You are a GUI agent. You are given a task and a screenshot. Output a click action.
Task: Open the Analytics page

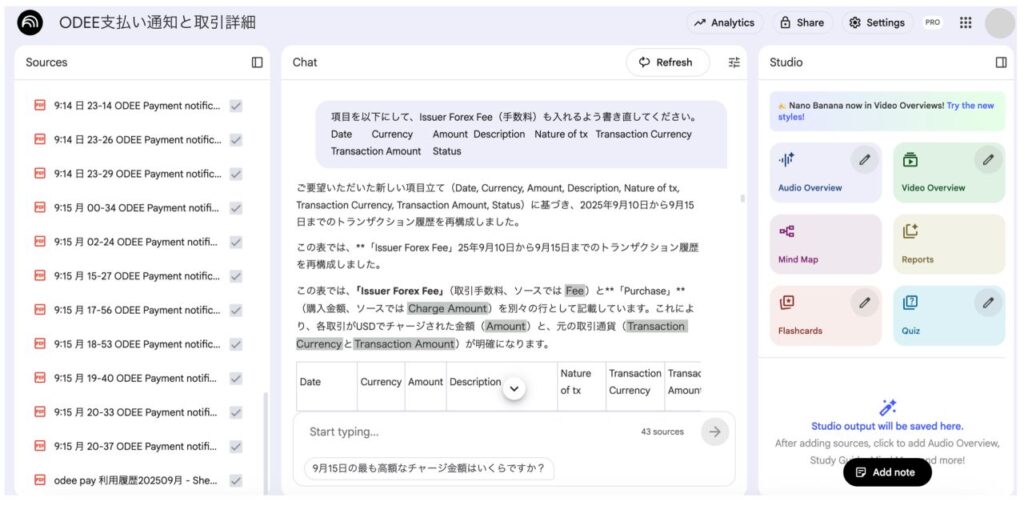tap(725, 23)
